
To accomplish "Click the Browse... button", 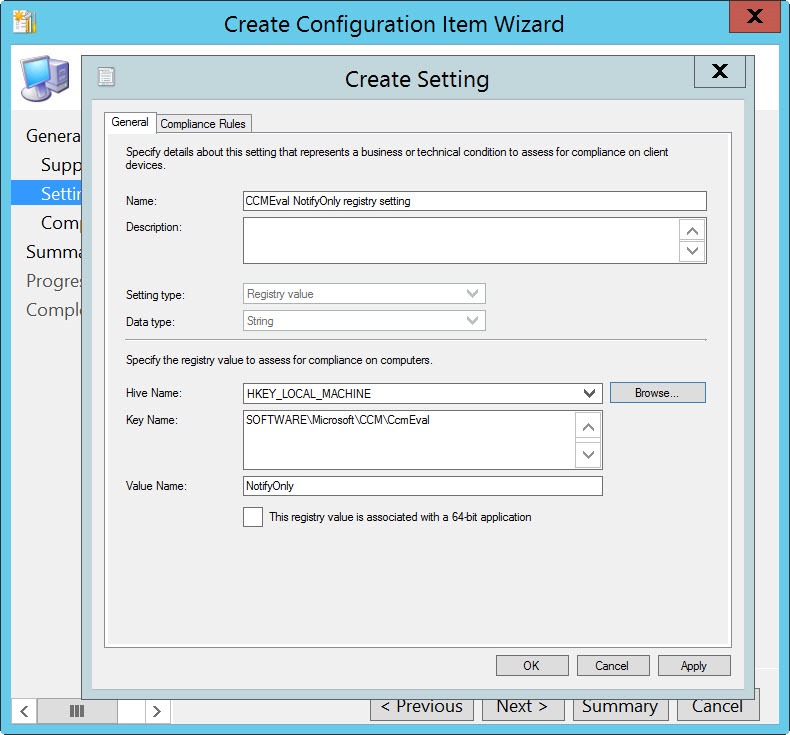I will (x=657, y=393).
